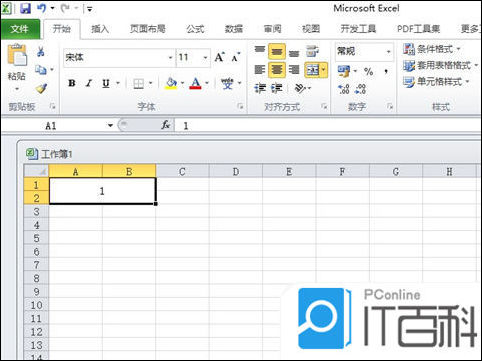Viewport: 482px width, 361px height.
Task: Click the 条件格式 button
Action: tap(432, 49)
